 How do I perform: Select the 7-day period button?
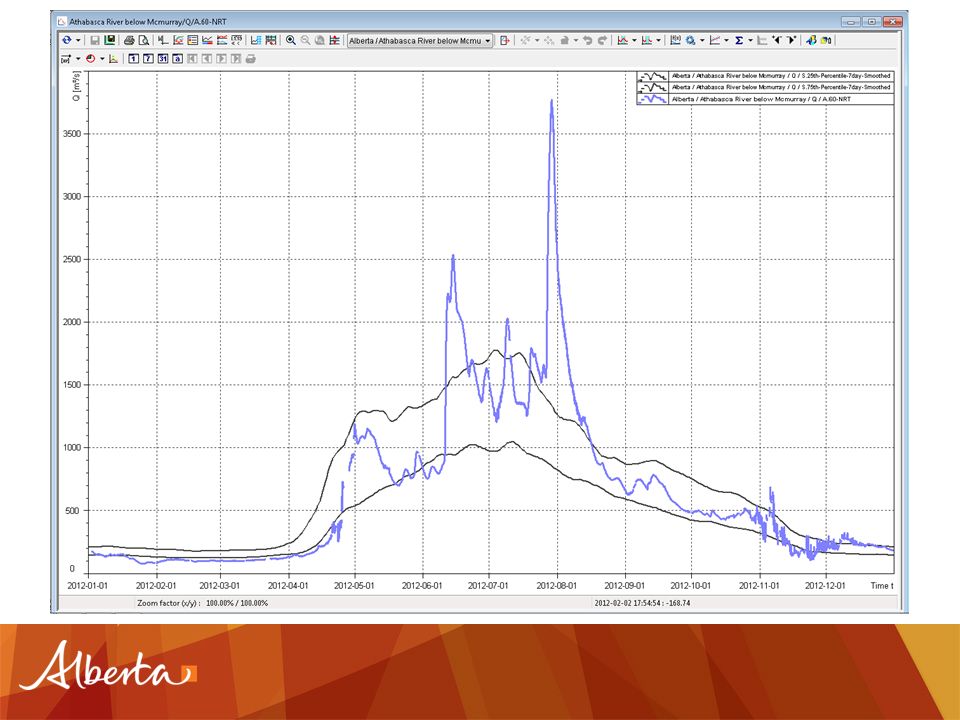click(x=148, y=59)
